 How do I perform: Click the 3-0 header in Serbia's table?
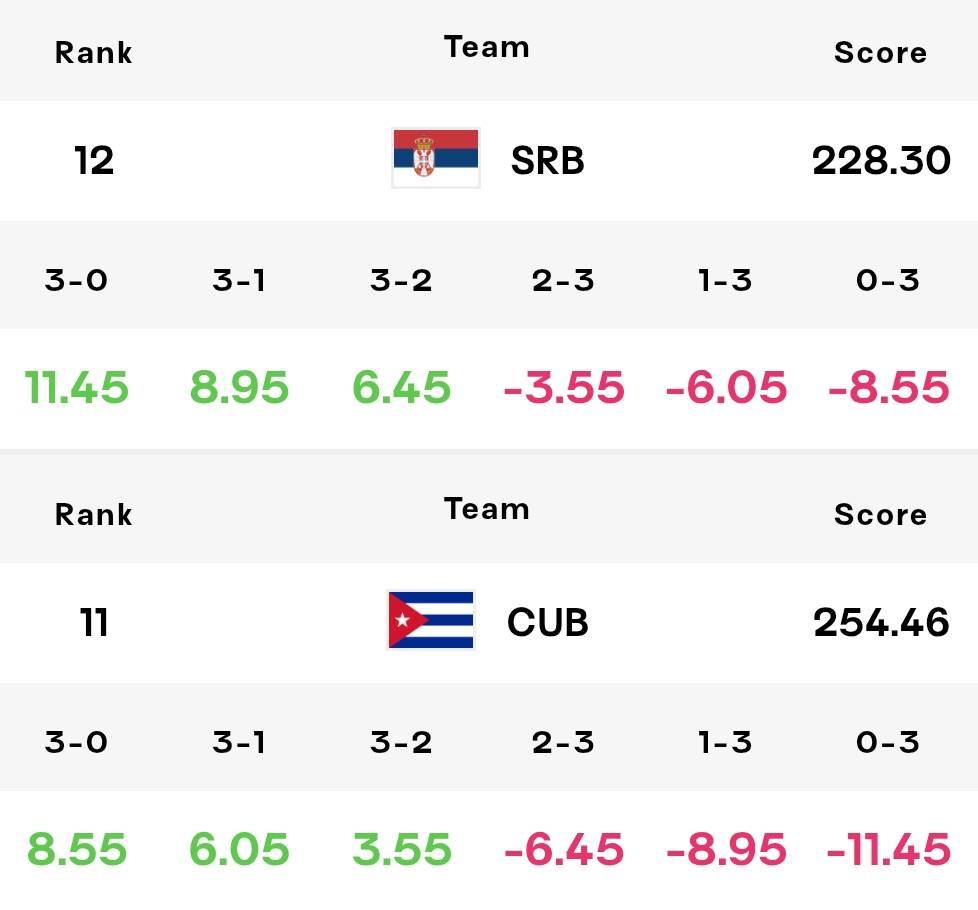point(76,280)
